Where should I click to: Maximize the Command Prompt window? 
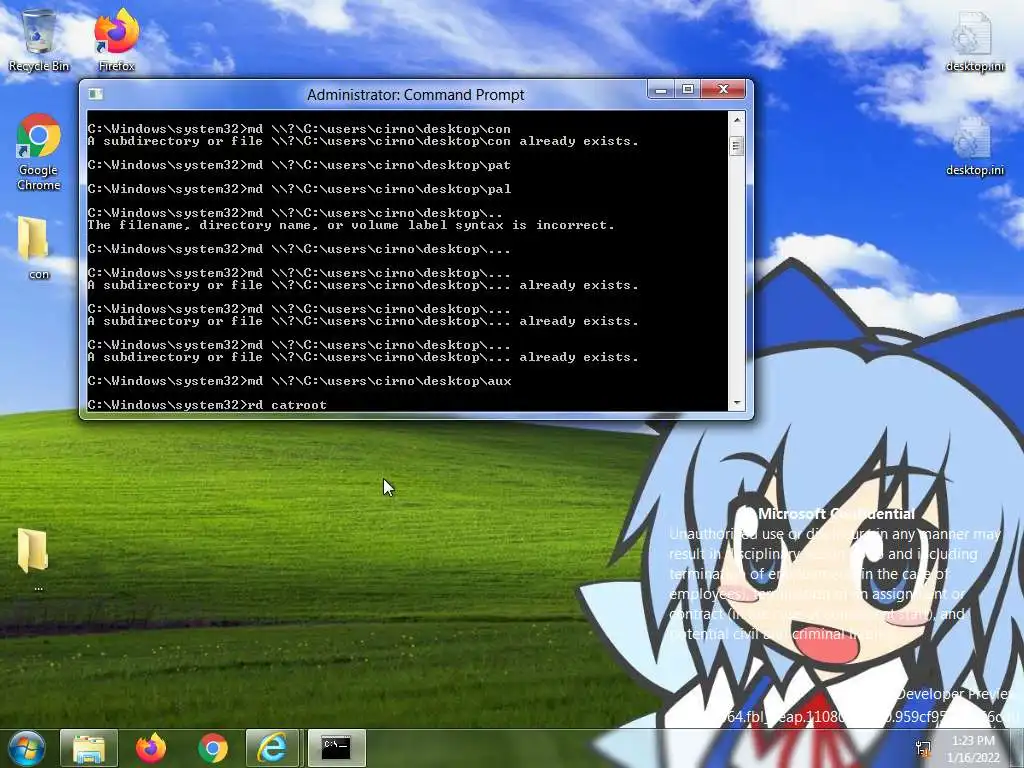coord(688,89)
